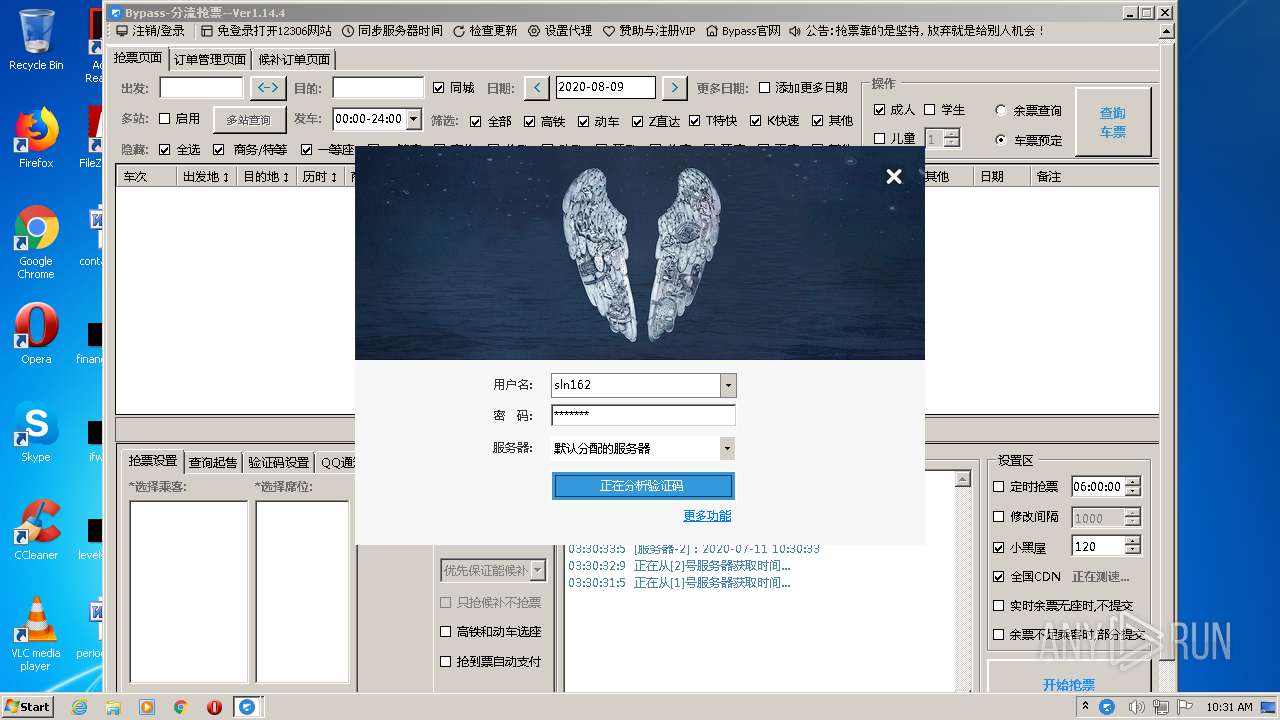
Task: Click the 正在分析验证码 login button
Action: [x=643, y=486]
